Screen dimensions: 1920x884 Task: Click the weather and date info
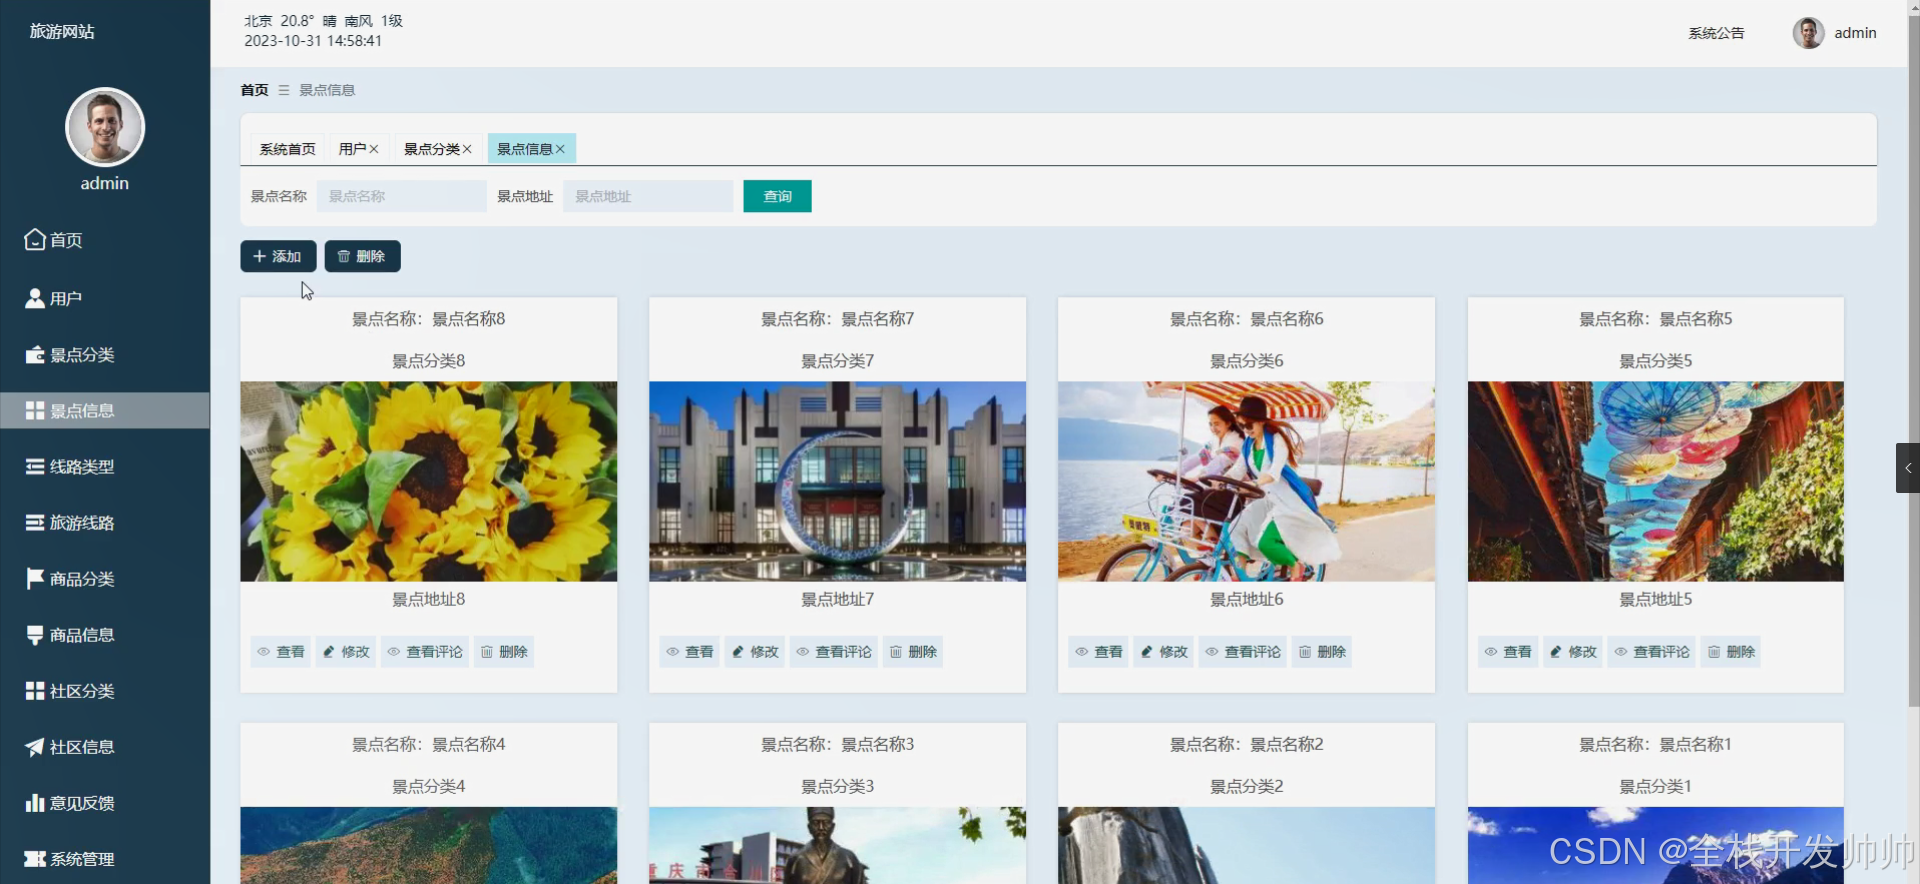pos(323,31)
